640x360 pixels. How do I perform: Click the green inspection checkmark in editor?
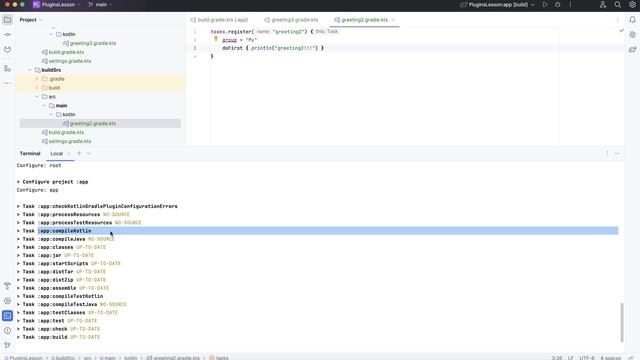tap(621, 31)
